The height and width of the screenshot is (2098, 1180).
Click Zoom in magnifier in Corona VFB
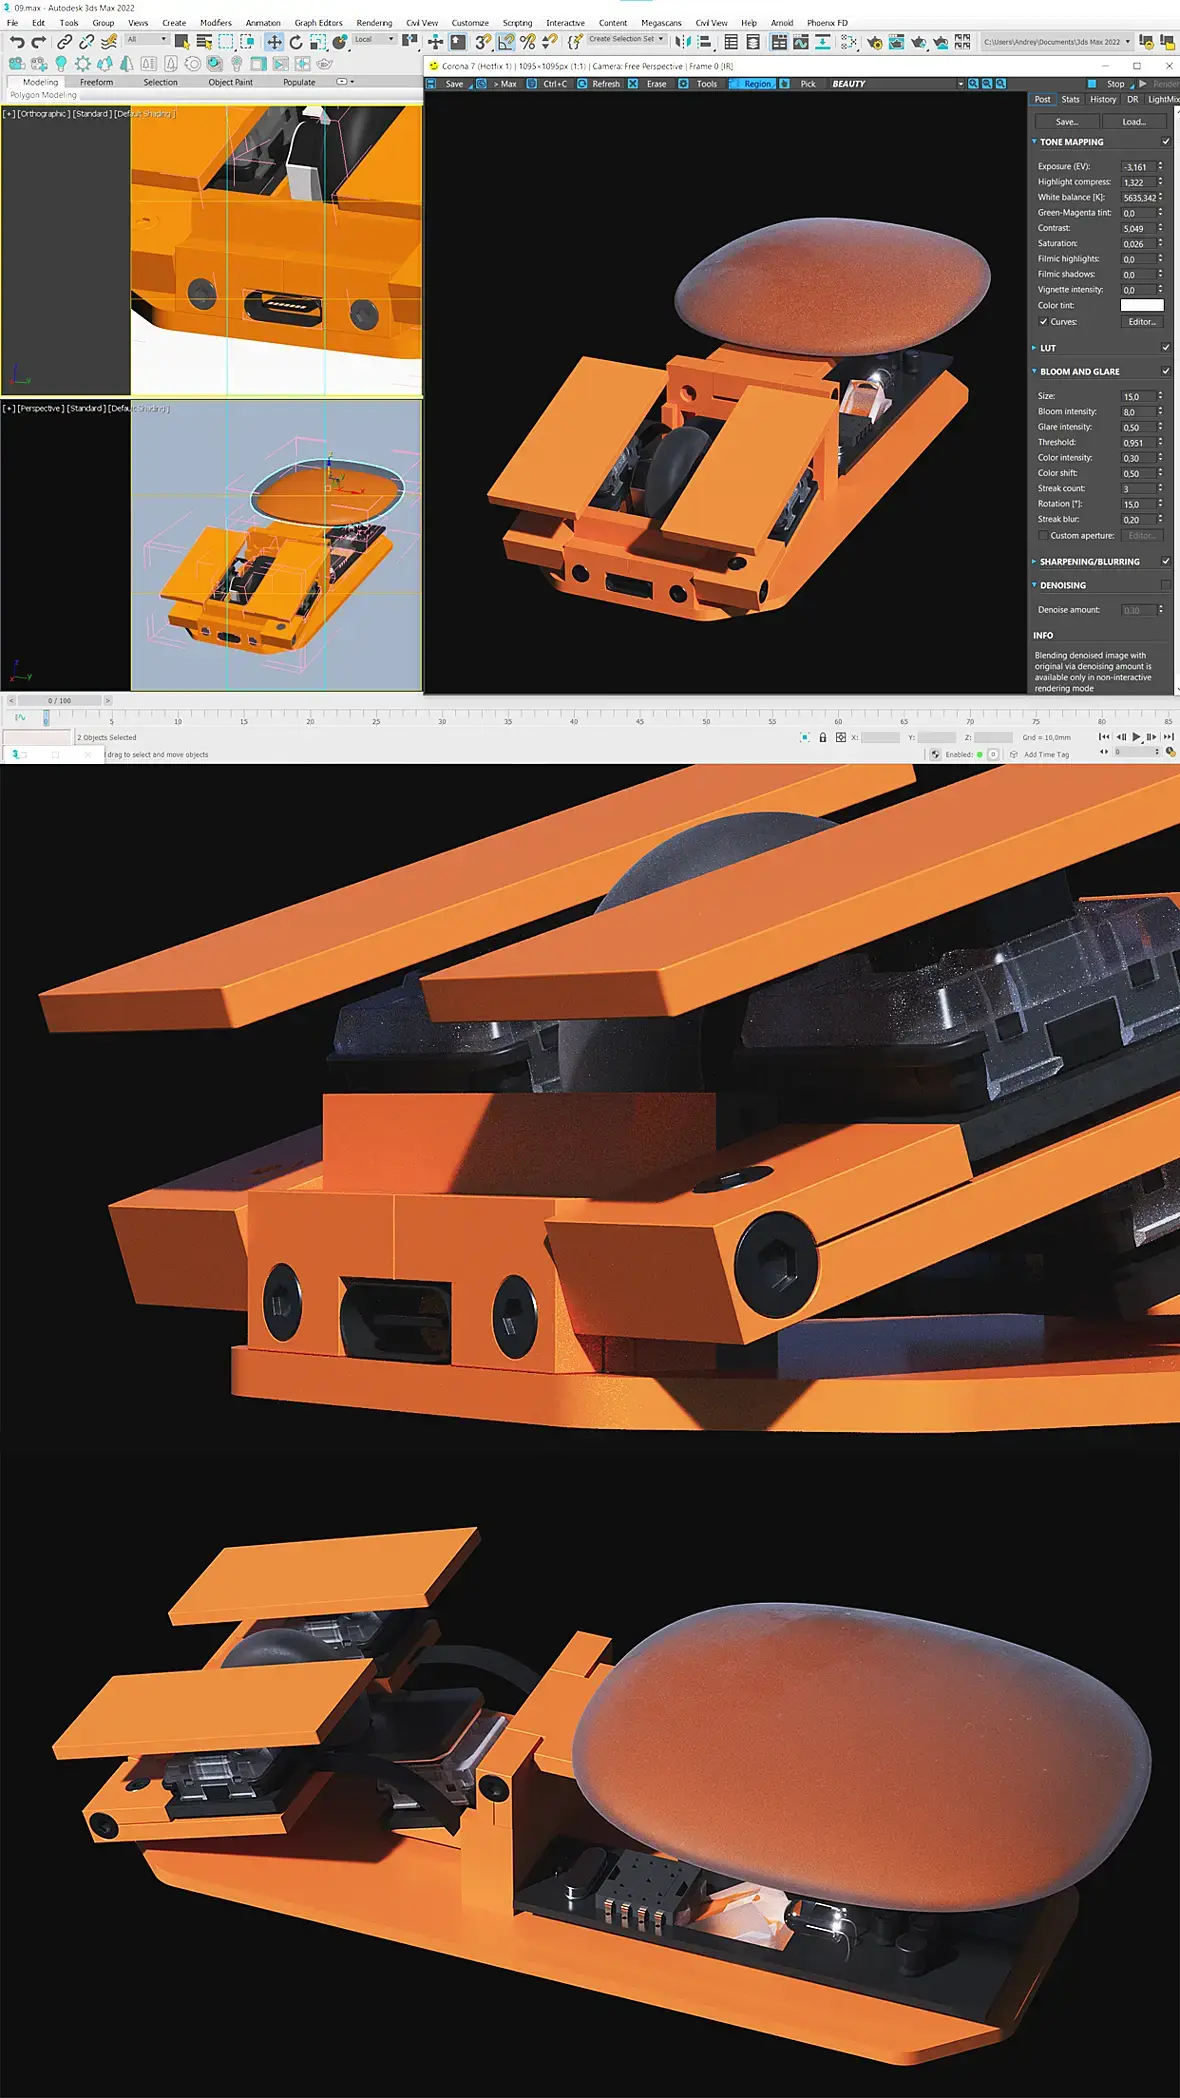(x=973, y=84)
